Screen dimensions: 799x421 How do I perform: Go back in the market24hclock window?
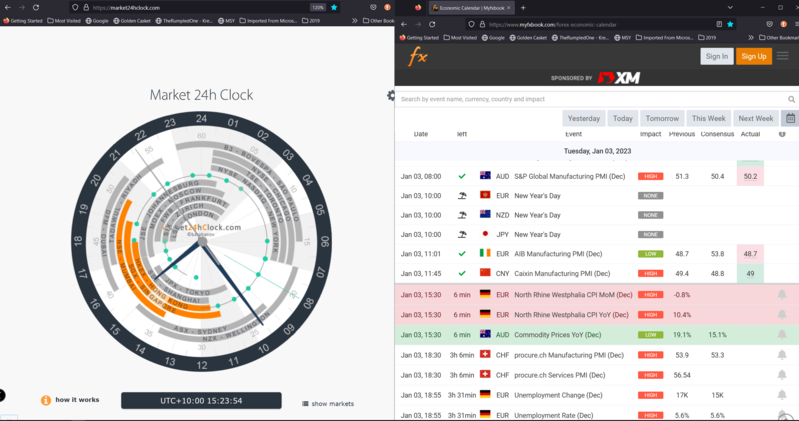click(x=8, y=8)
